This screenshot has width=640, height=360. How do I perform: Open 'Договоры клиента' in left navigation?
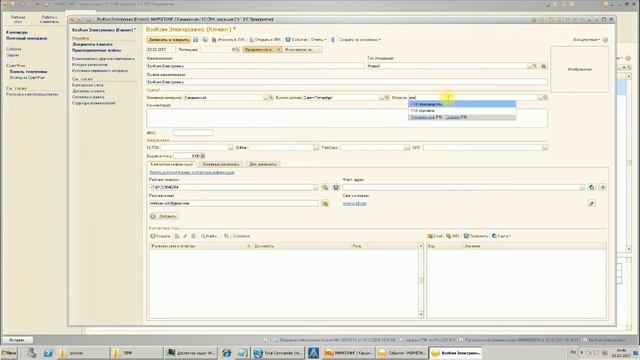[x=89, y=91]
